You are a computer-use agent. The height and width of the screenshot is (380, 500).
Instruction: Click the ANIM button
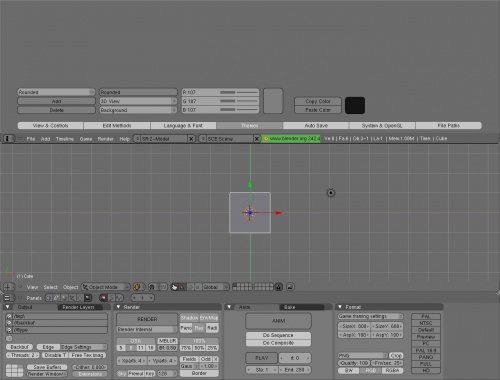[x=278, y=321]
